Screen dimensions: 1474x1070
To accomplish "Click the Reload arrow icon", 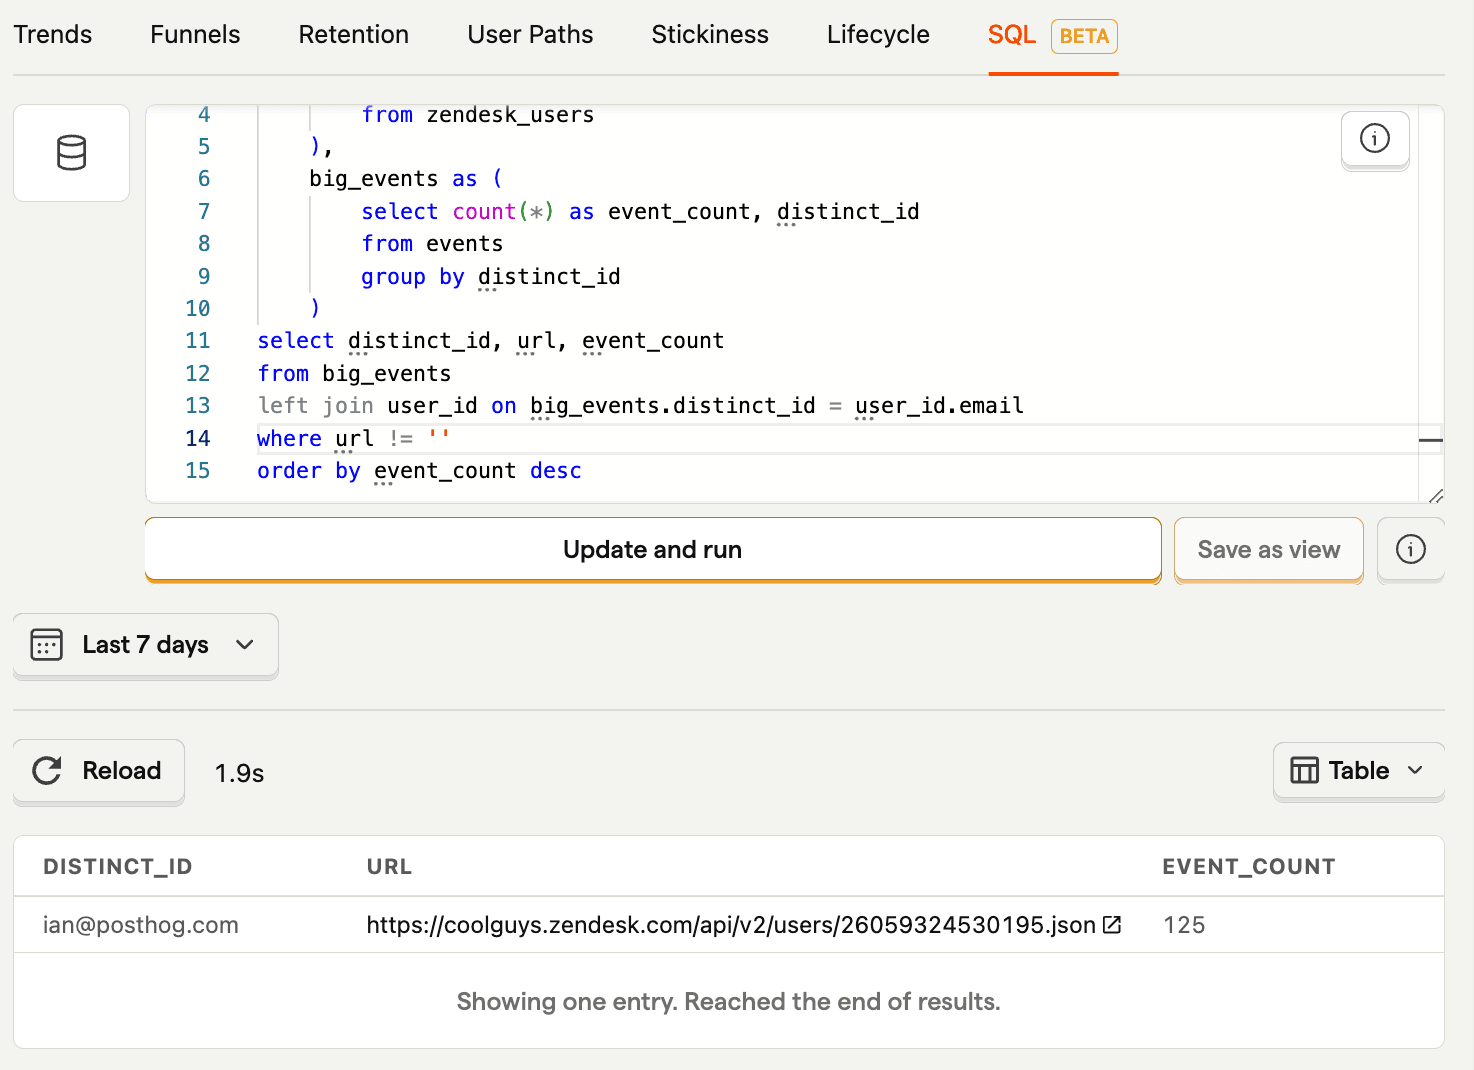I will click(x=47, y=770).
